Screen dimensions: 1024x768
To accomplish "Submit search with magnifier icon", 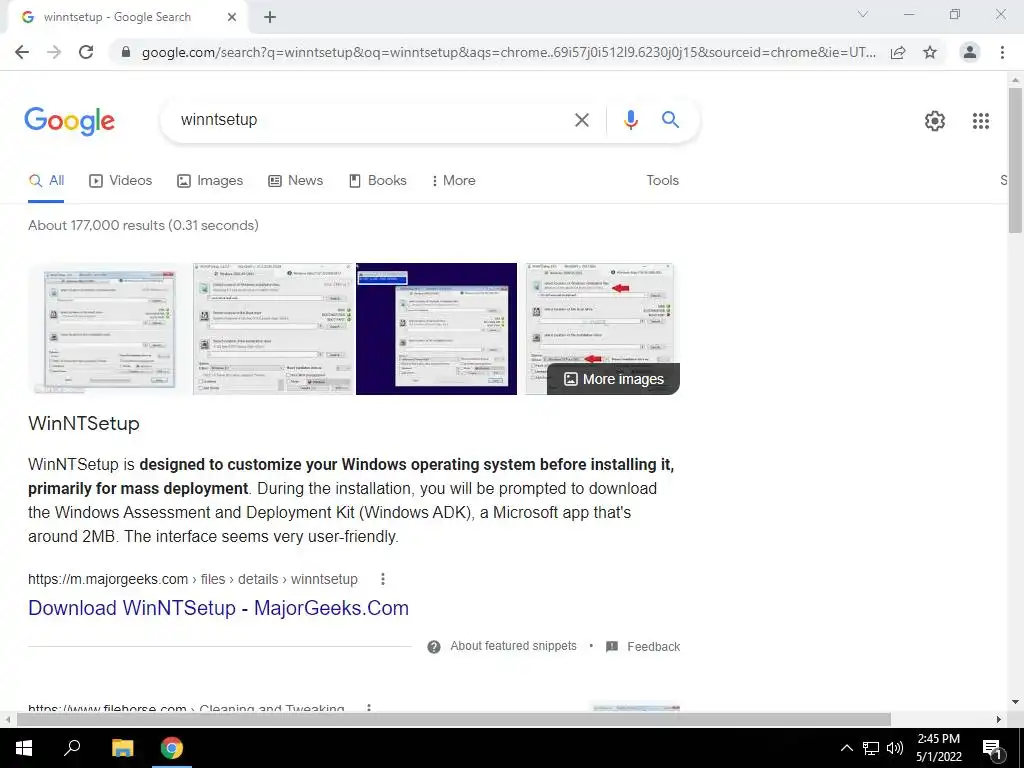I will 670,120.
